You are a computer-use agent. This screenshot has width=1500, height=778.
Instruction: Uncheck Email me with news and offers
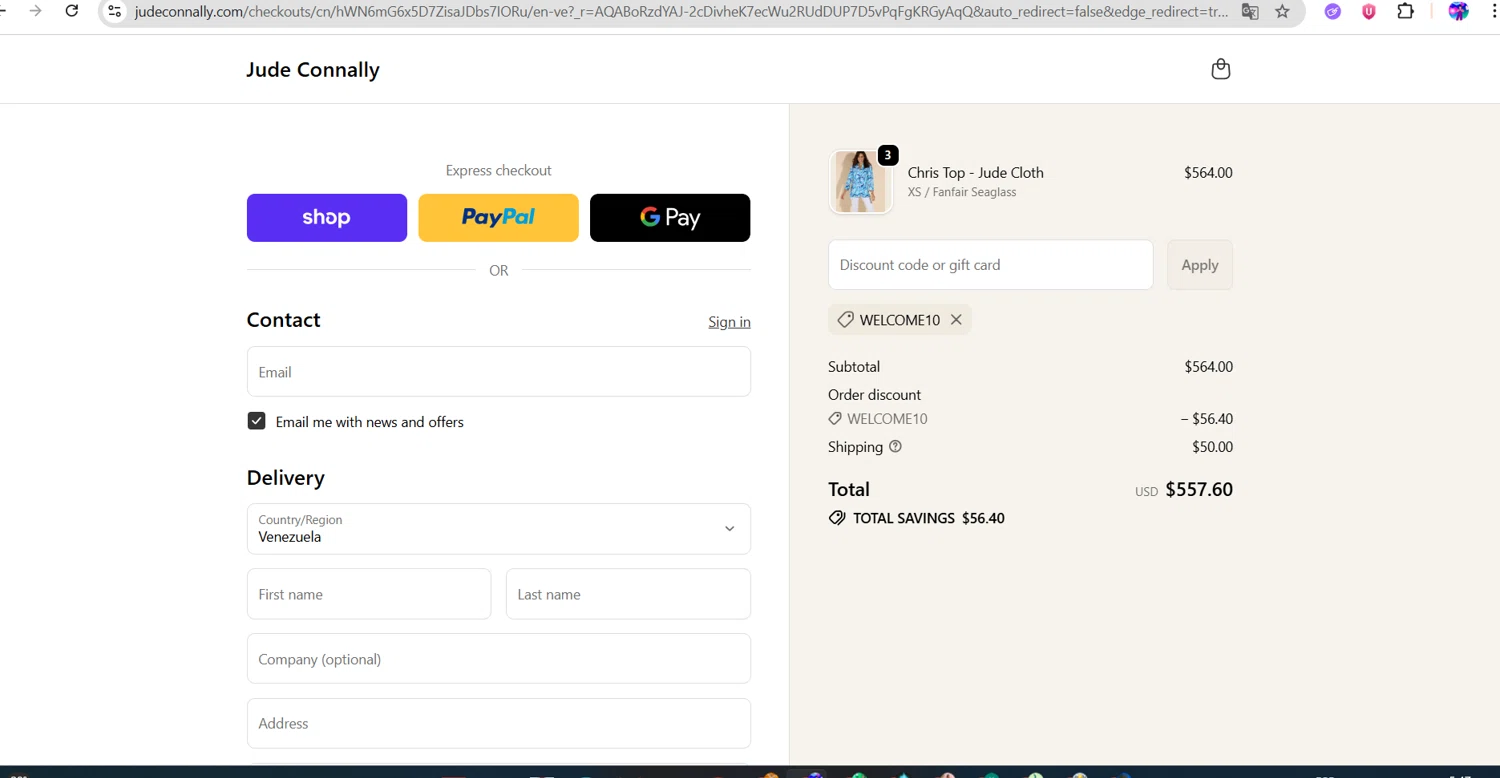(257, 421)
